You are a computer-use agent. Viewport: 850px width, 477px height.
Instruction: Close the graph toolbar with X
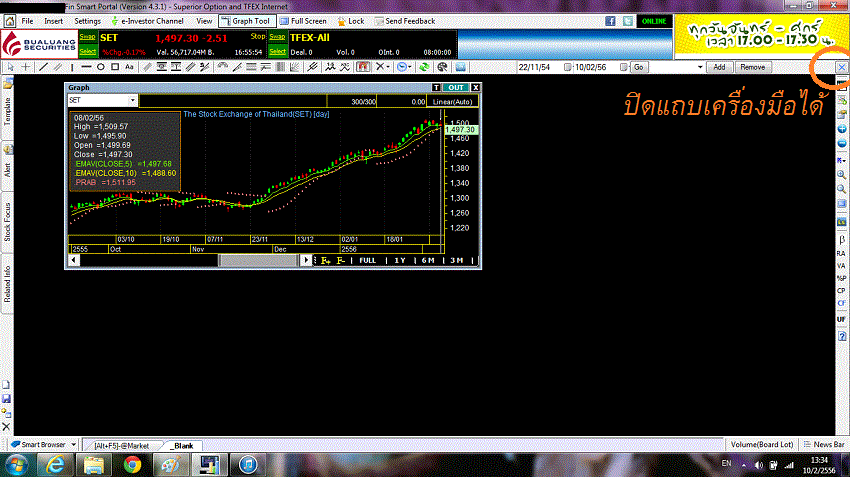[x=841, y=67]
